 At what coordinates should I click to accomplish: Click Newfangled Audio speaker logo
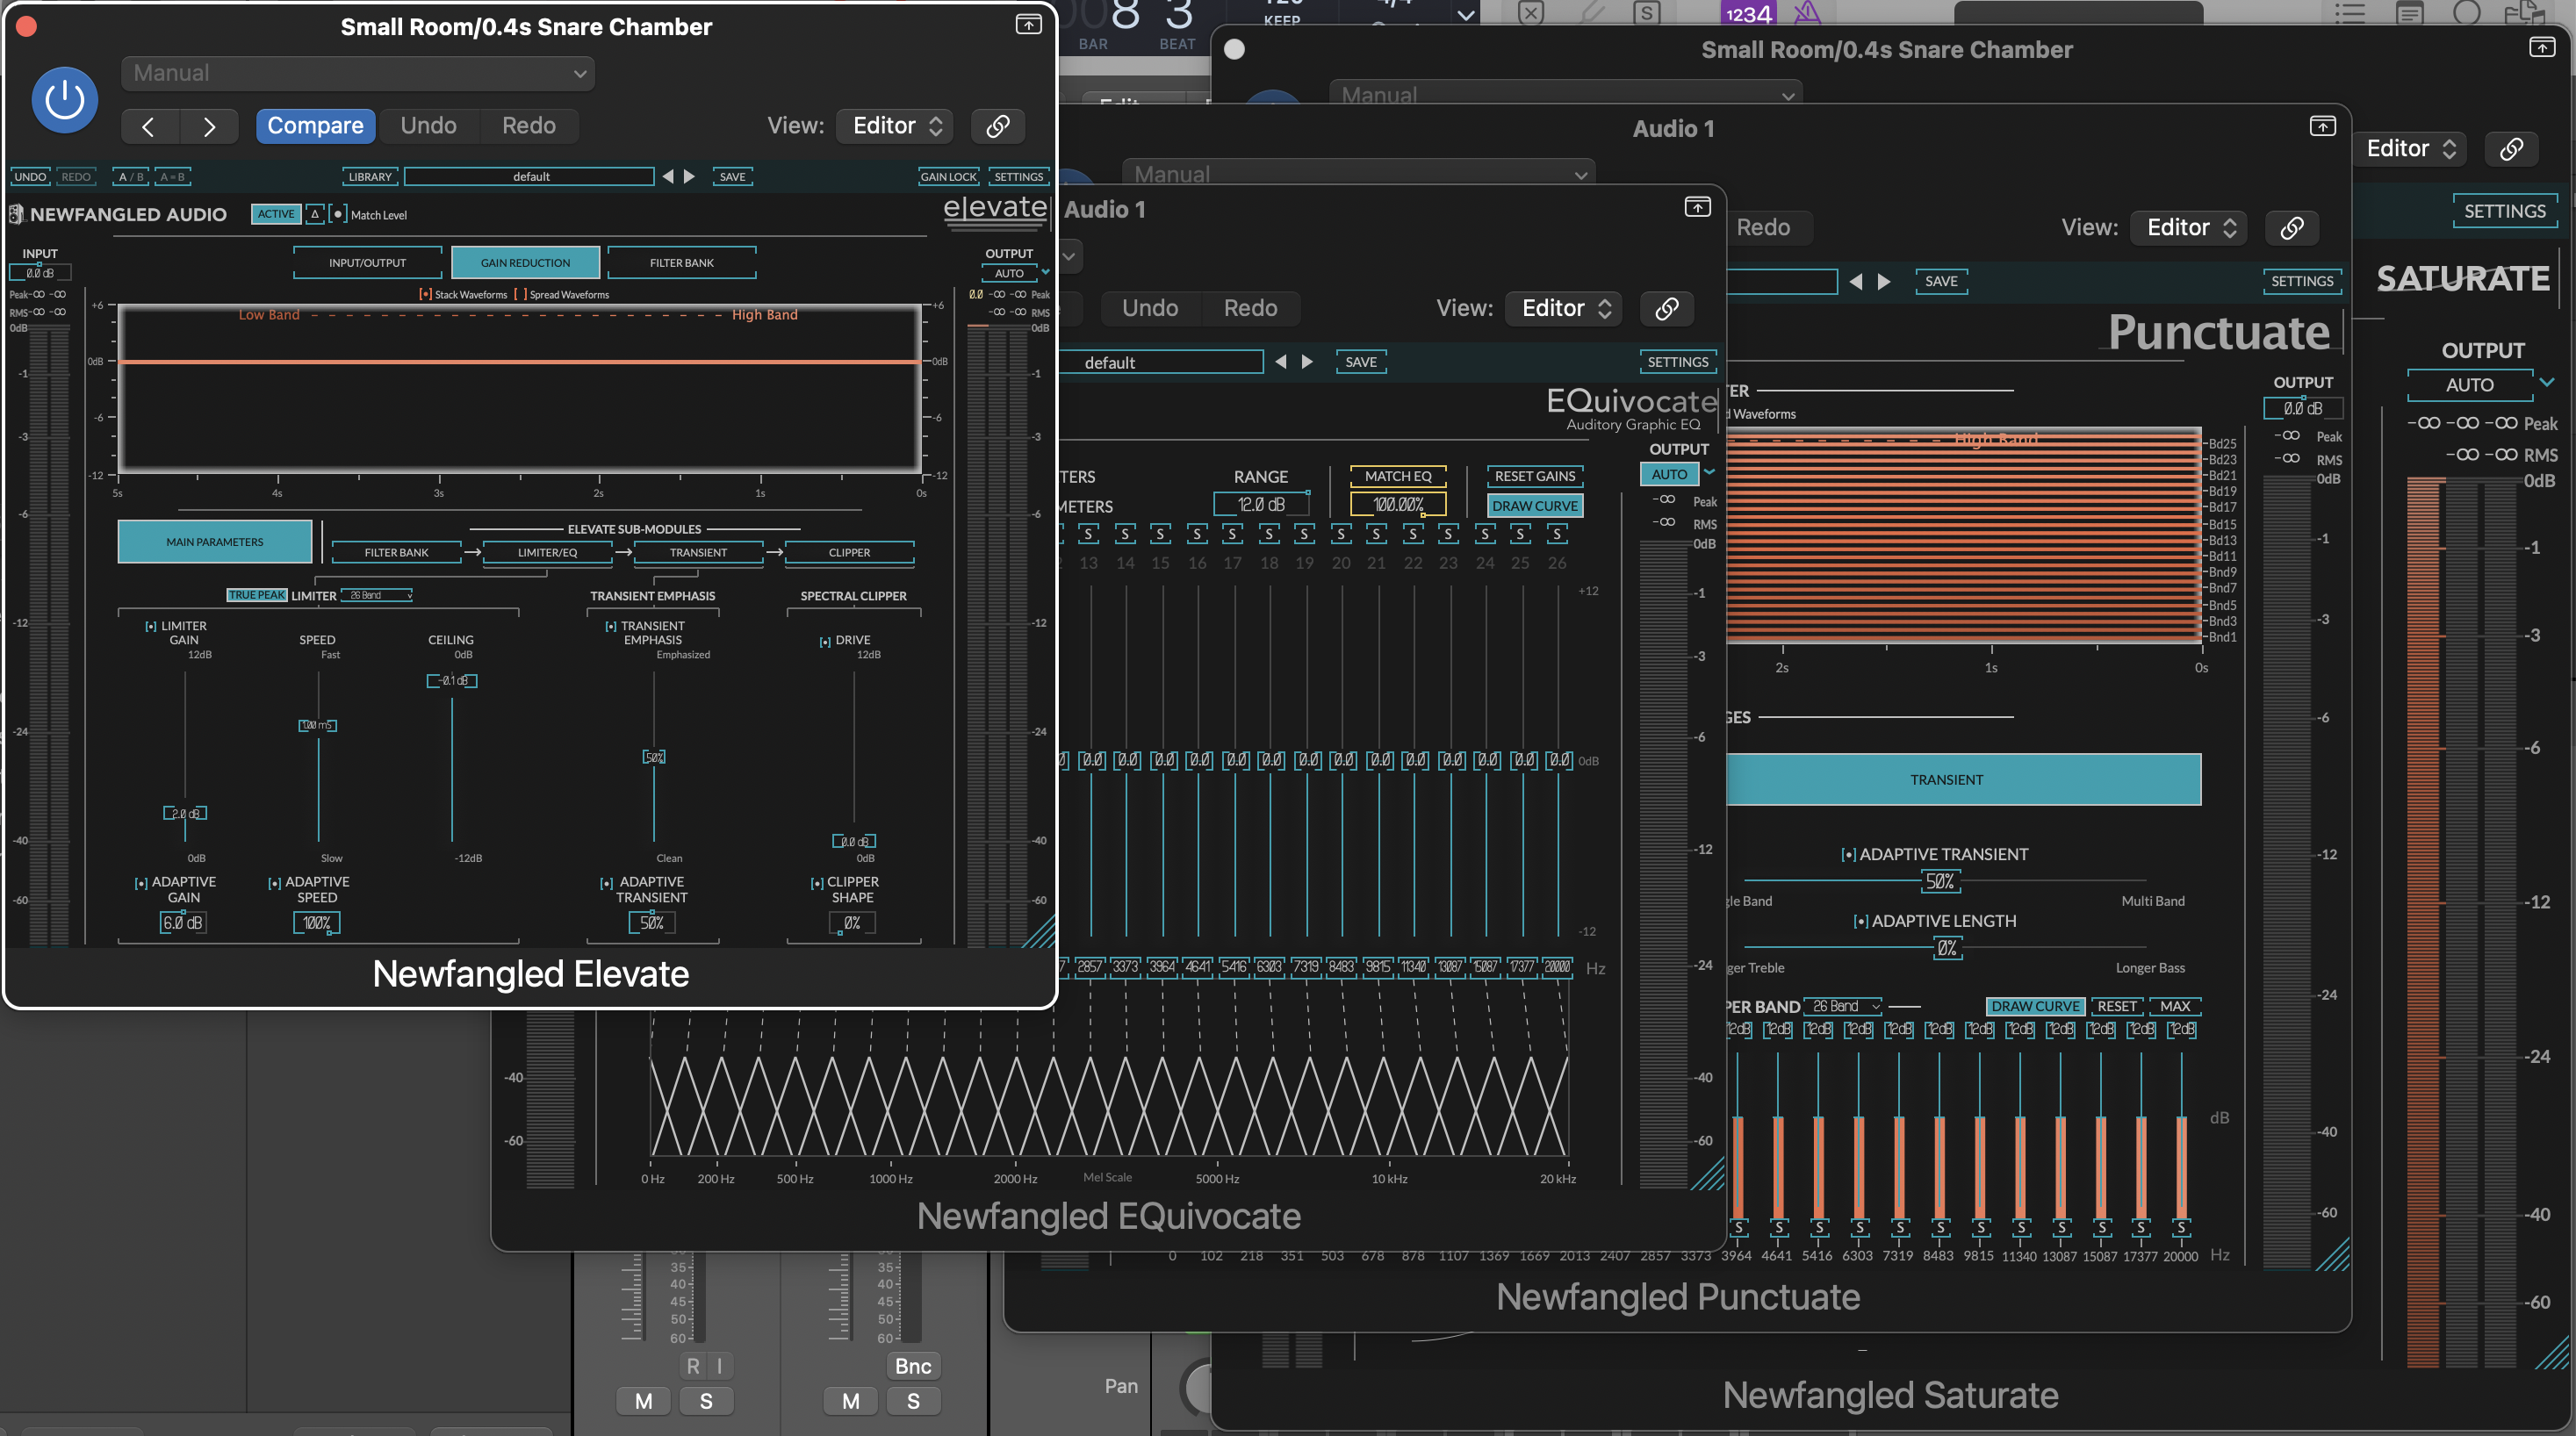point(16,214)
